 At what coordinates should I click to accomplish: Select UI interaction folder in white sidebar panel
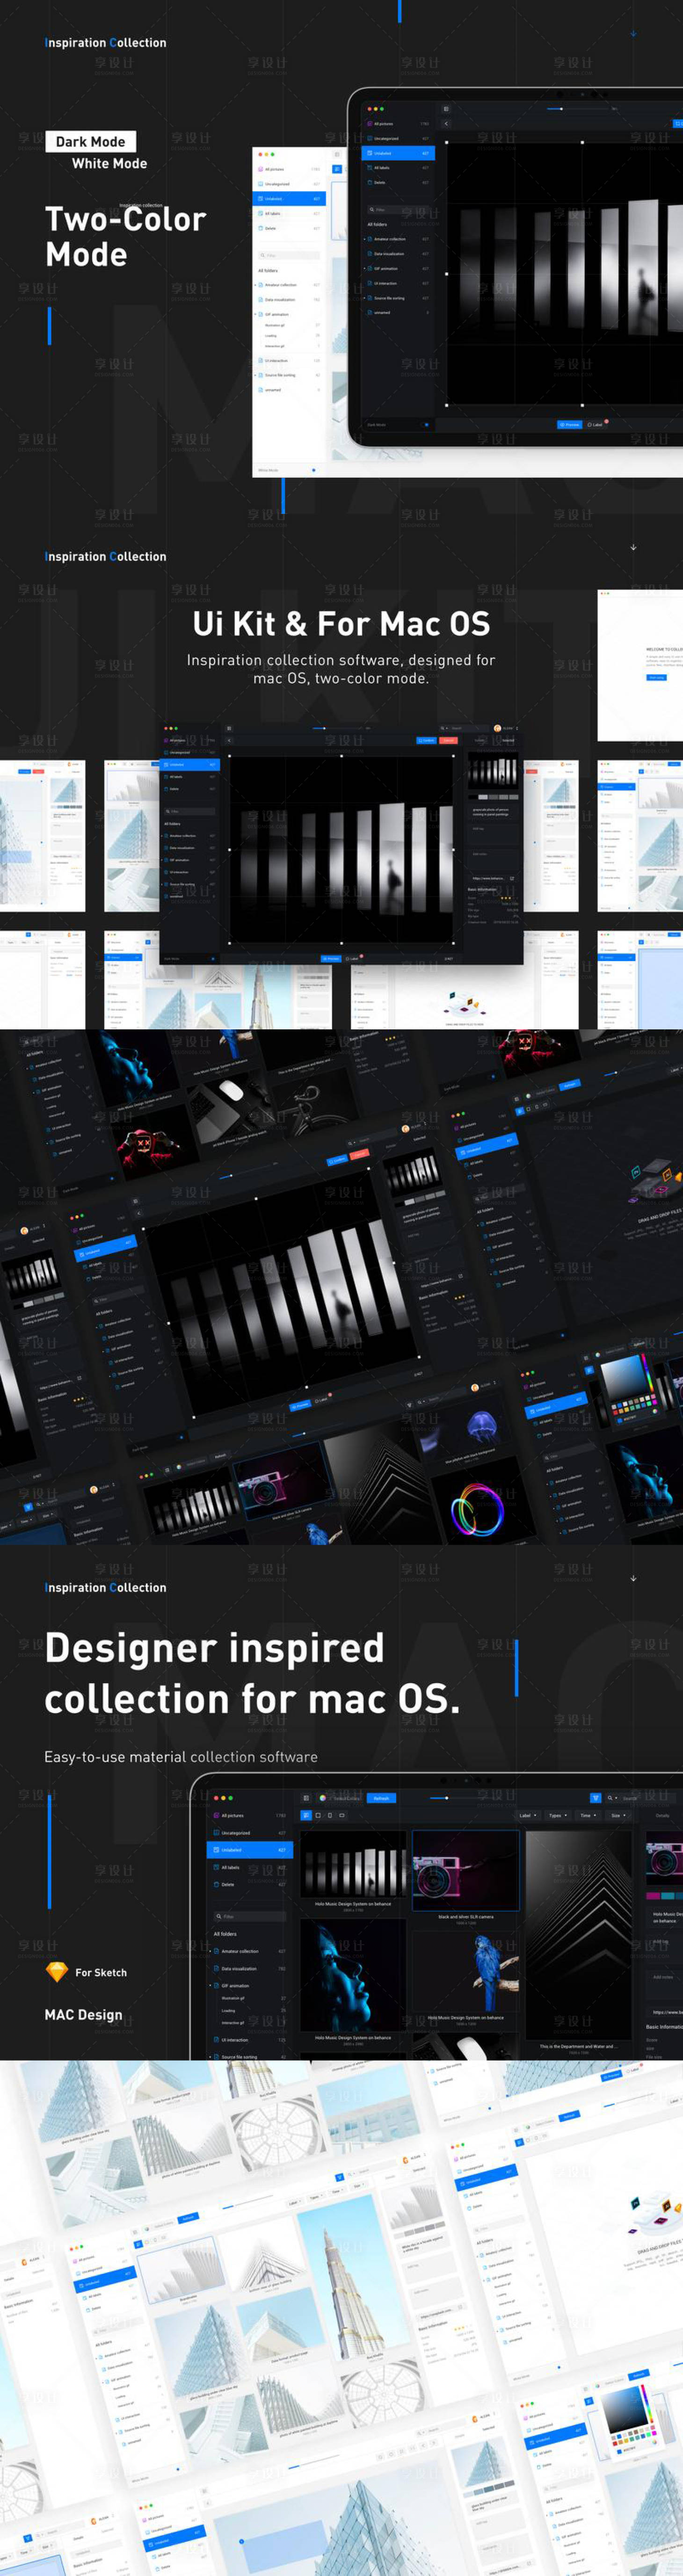pyautogui.click(x=289, y=361)
